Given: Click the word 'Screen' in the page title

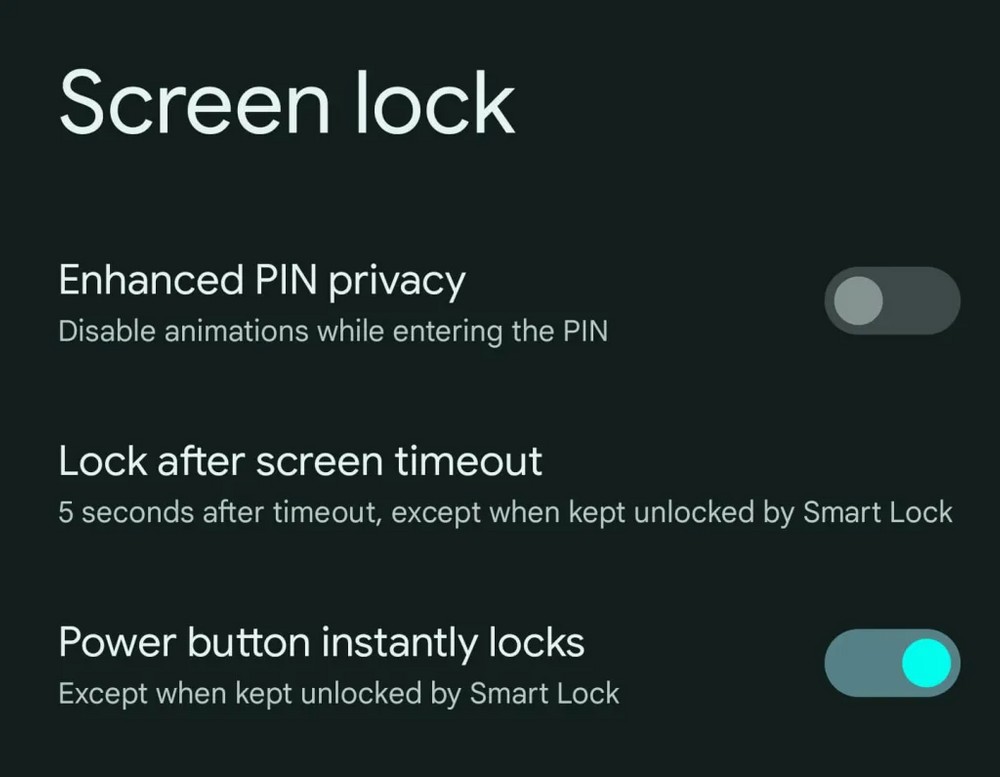Looking at the screenshot, I should click(195, 103).
